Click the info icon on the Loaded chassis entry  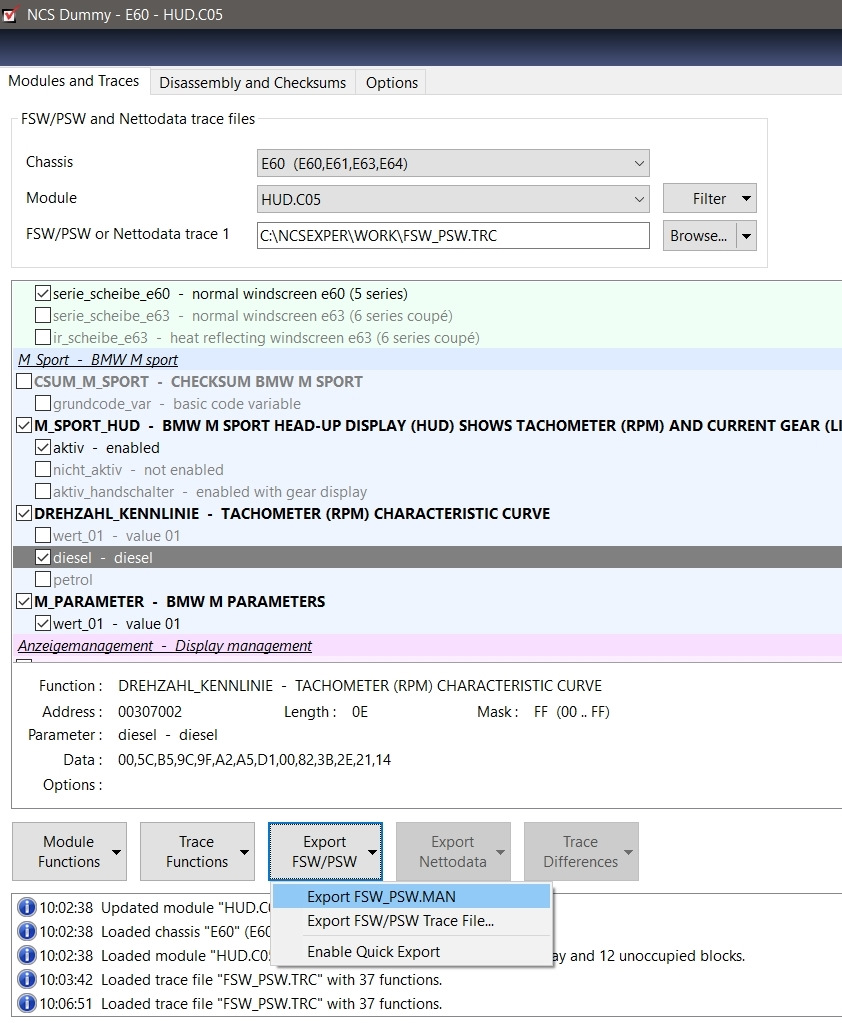(x=26, y=931)
